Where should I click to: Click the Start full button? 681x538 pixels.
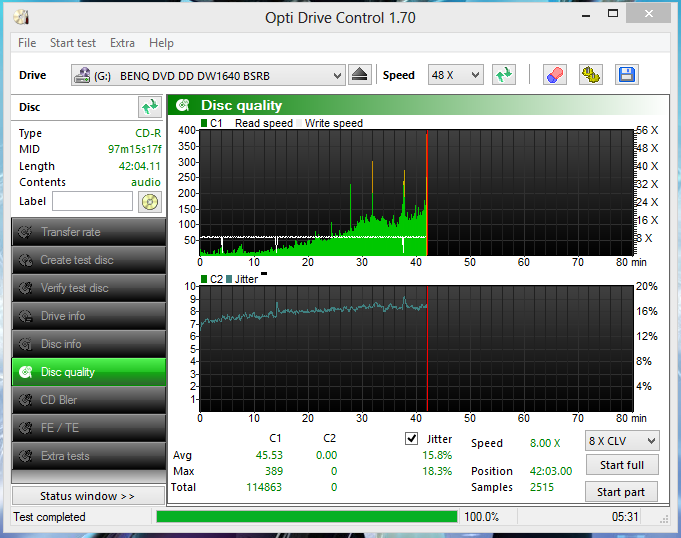622,465
